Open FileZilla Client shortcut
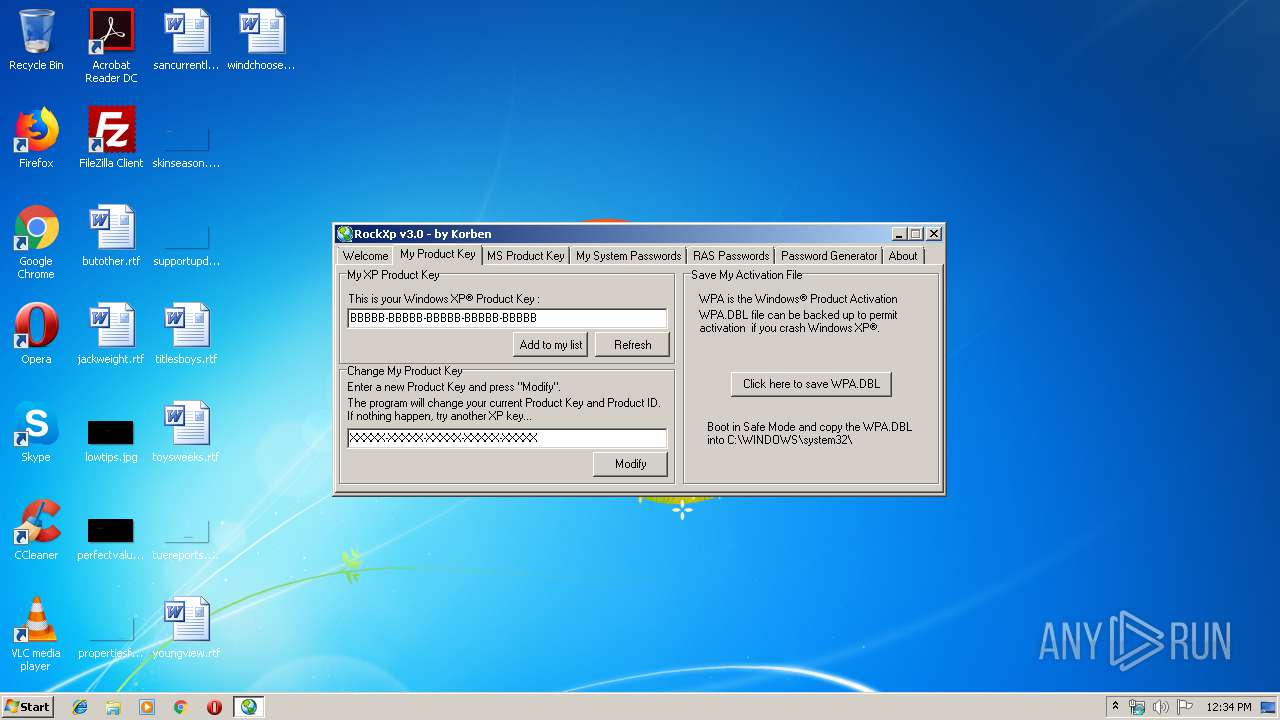1280x720 pixels. coord(111,138)
